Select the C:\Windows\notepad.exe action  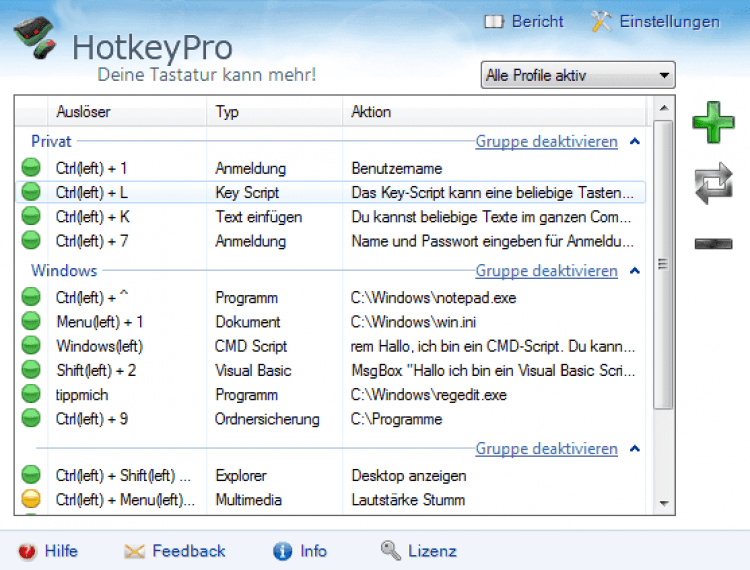point(433,297)
